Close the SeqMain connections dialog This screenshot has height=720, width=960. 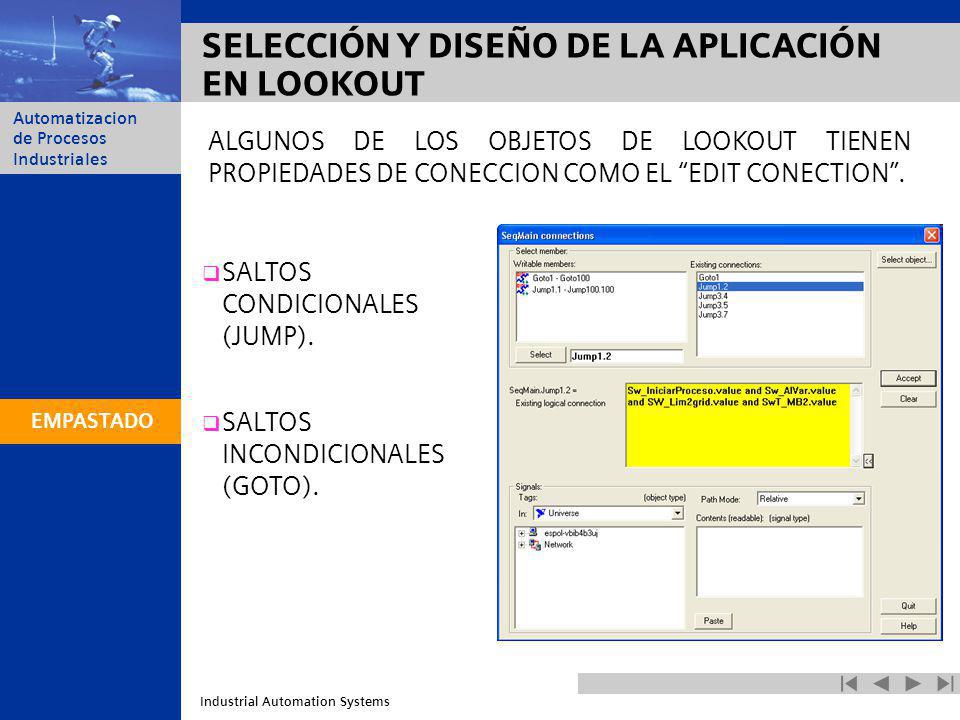[x=931, y=235]
